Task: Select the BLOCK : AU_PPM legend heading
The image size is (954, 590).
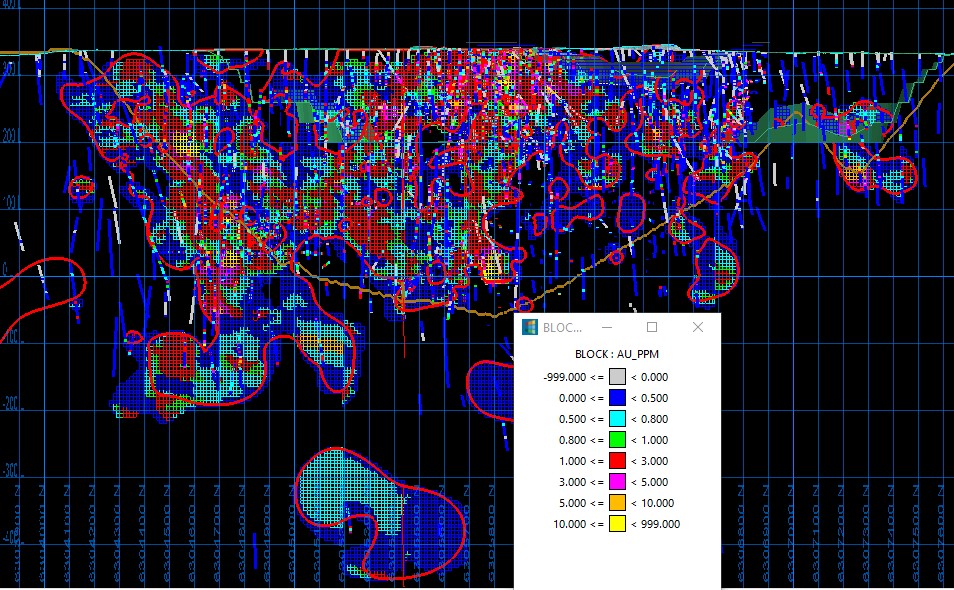Action: pos(616,354)
